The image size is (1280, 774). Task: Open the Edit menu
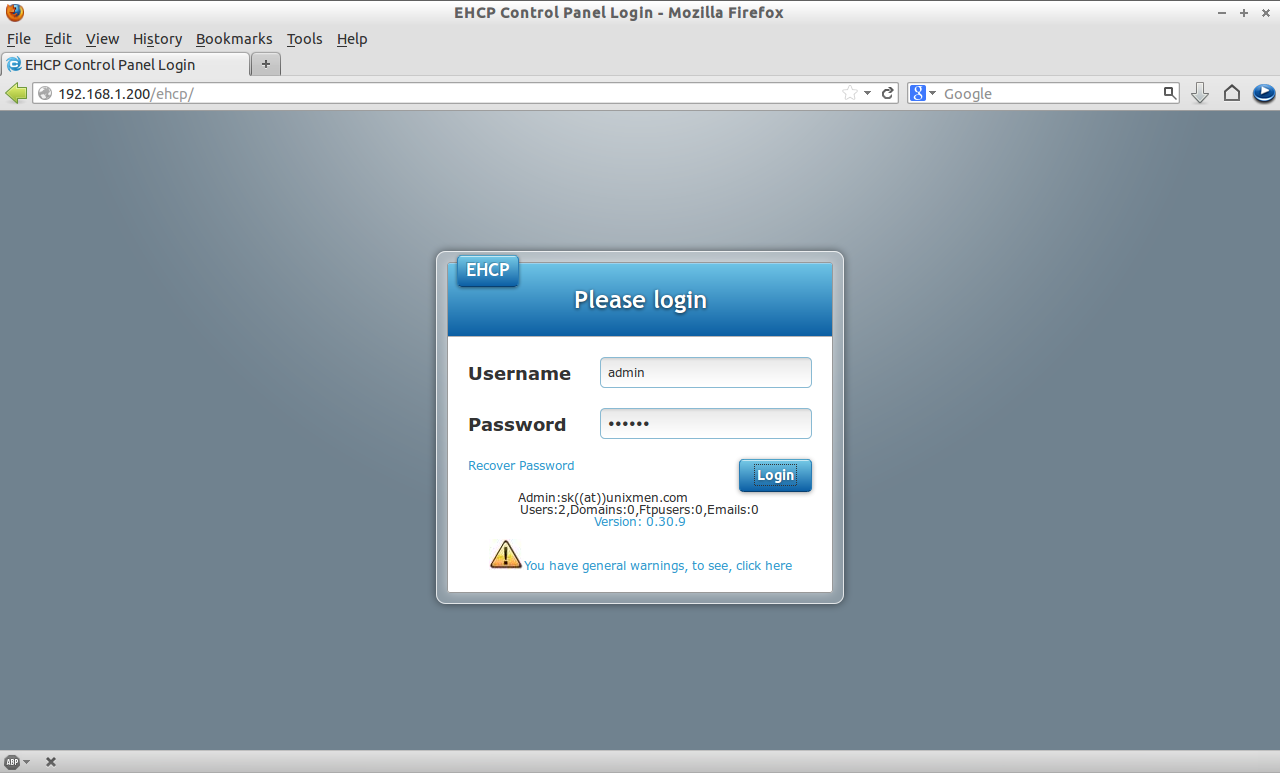click(58, 39)
